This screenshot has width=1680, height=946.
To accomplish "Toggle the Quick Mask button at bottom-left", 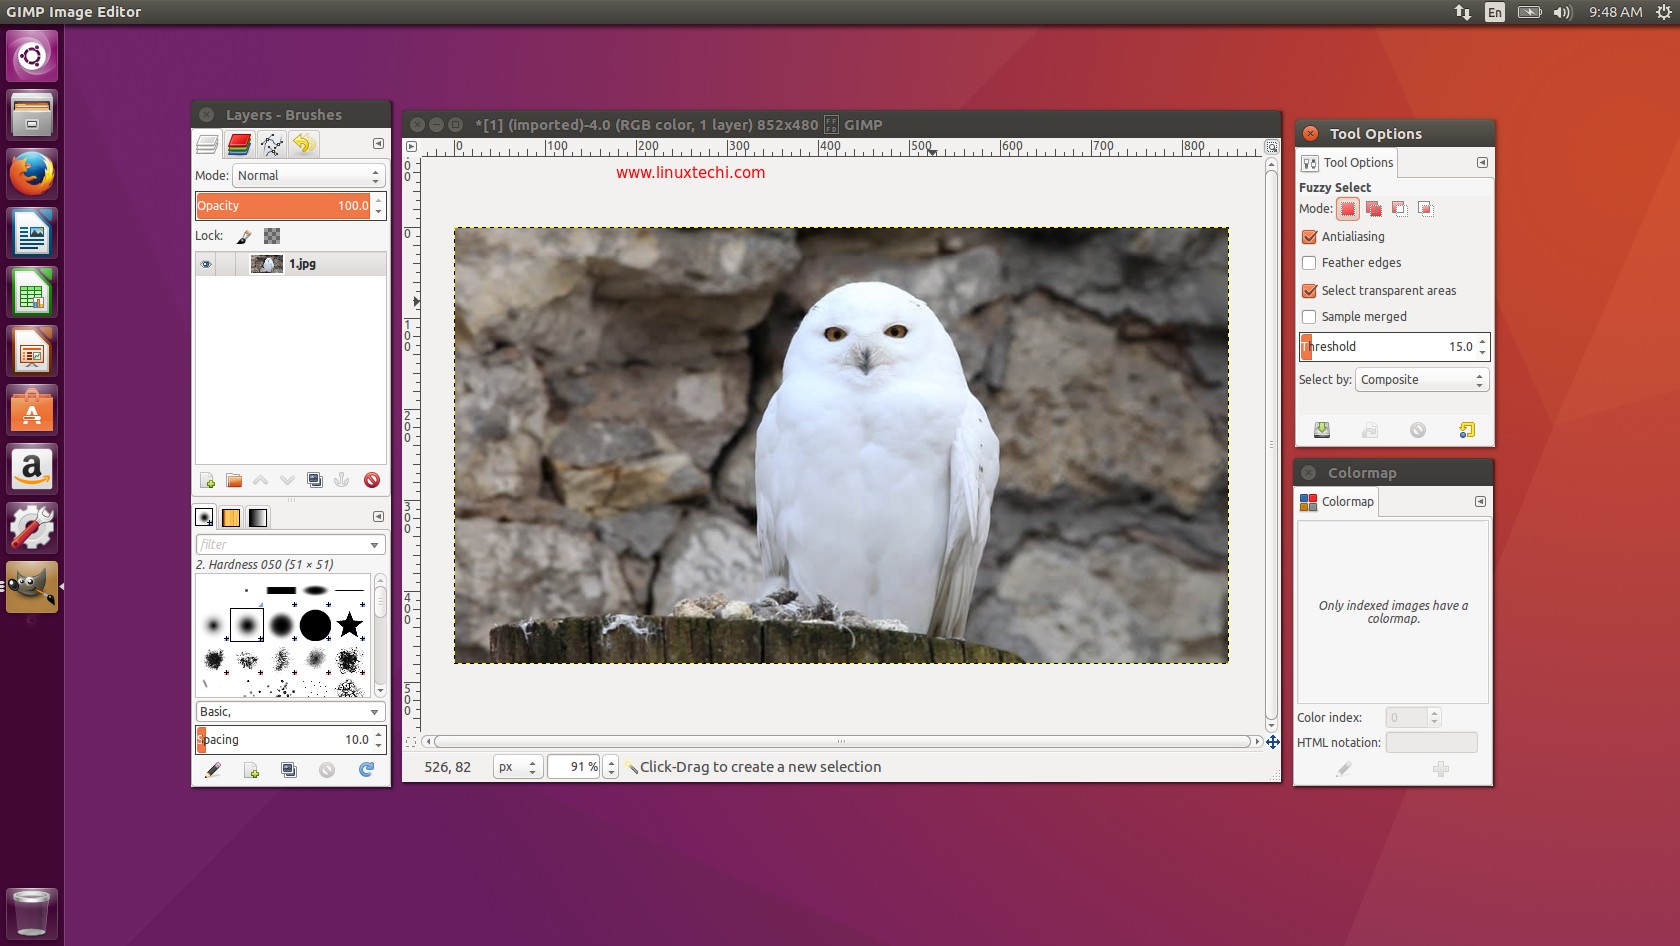I will [x=411, y=742].
